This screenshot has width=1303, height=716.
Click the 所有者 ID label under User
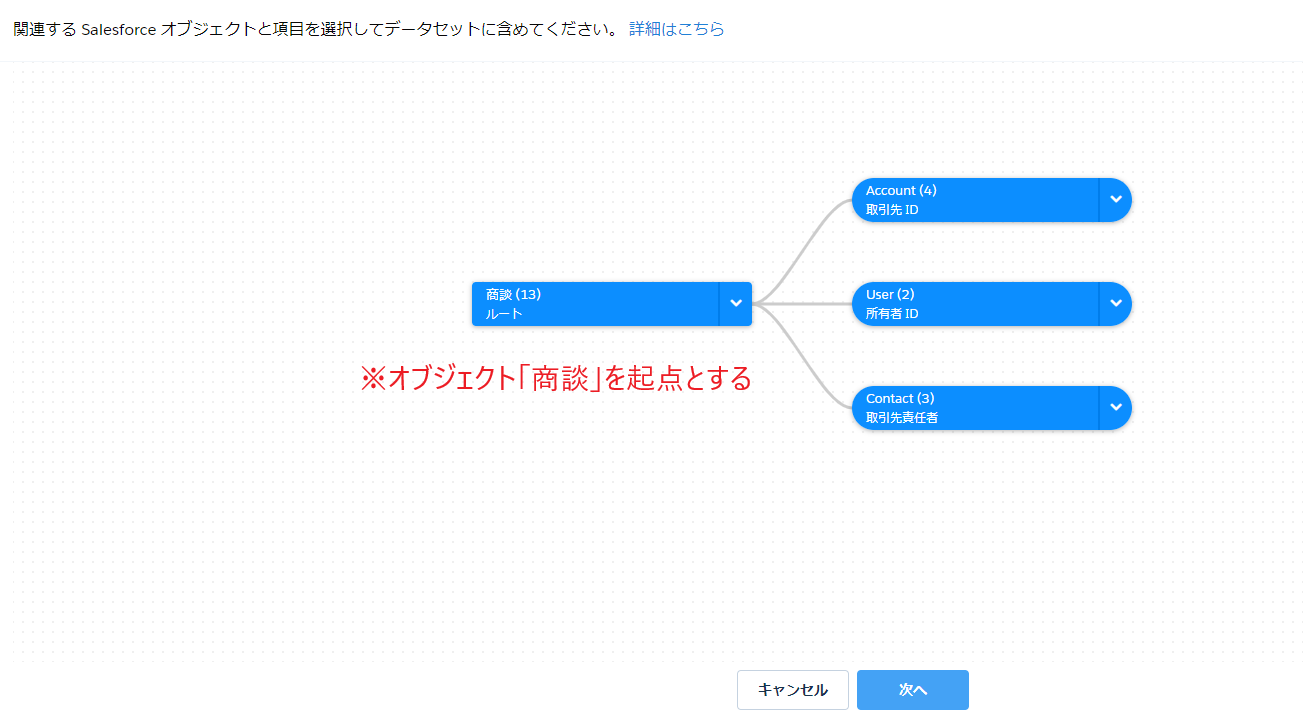[x=892, y=314]
